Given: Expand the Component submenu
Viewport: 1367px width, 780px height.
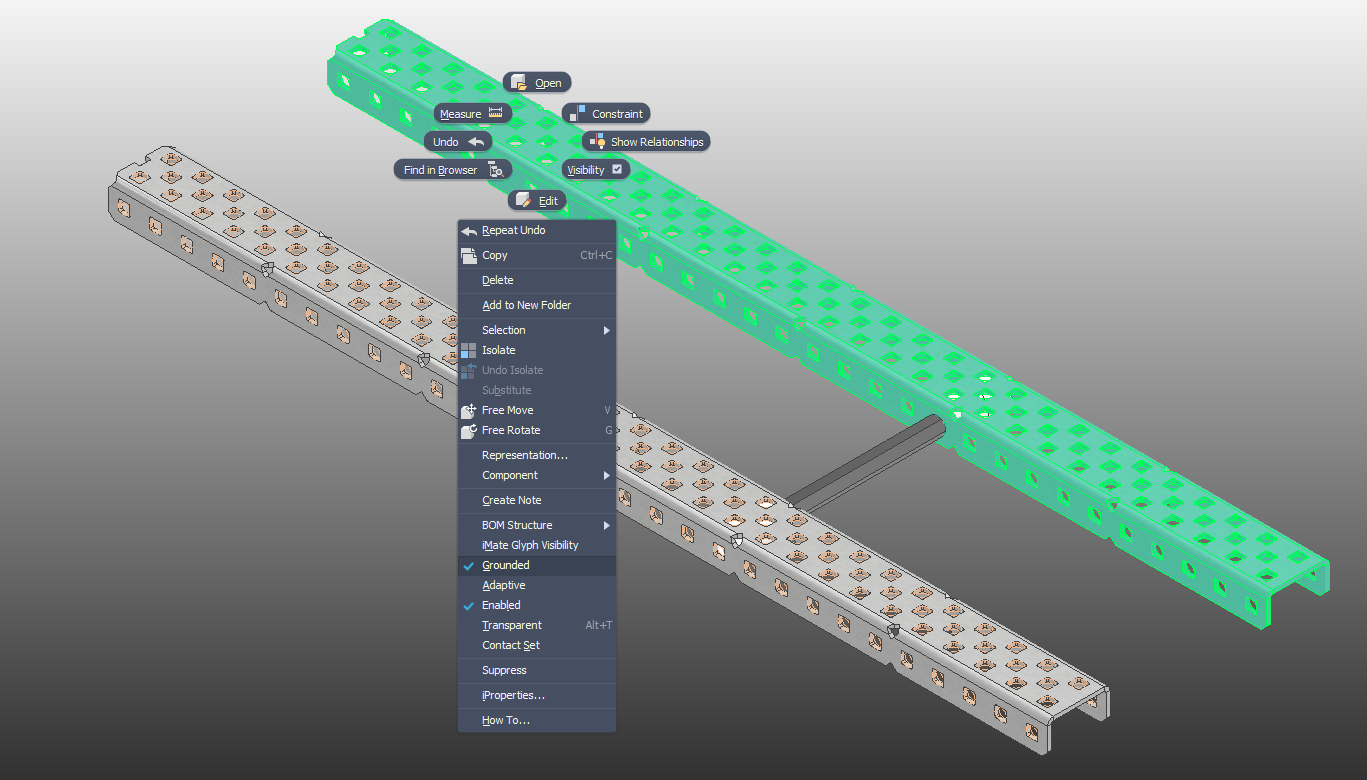Looking at the screenshot, I should [x=537, y=475].
